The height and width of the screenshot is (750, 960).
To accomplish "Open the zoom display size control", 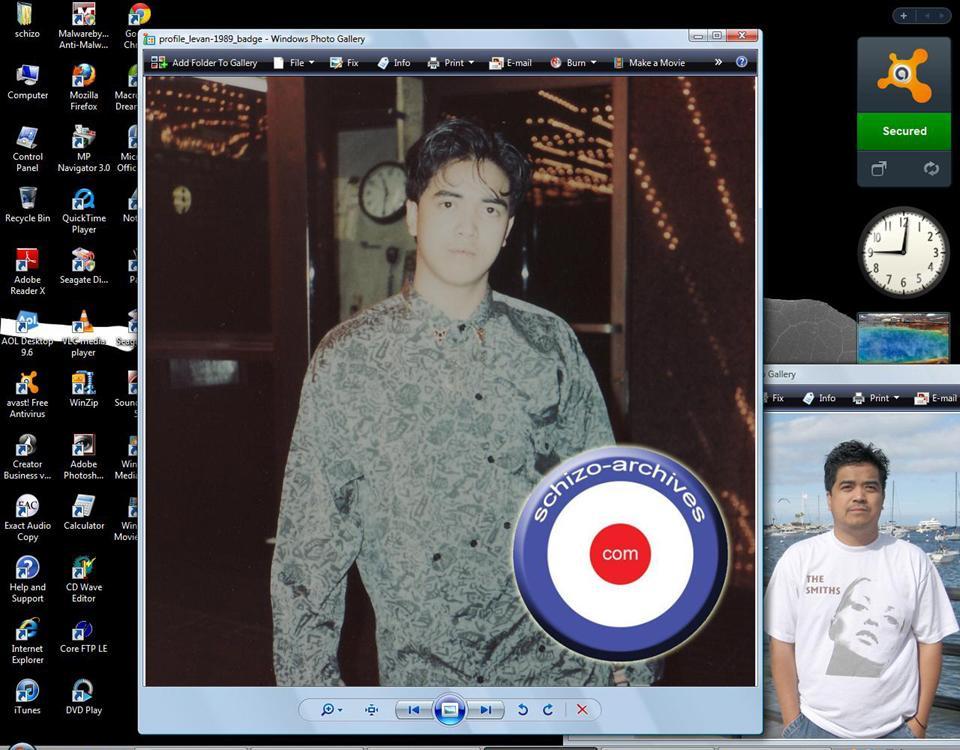I will click(331, 710).
